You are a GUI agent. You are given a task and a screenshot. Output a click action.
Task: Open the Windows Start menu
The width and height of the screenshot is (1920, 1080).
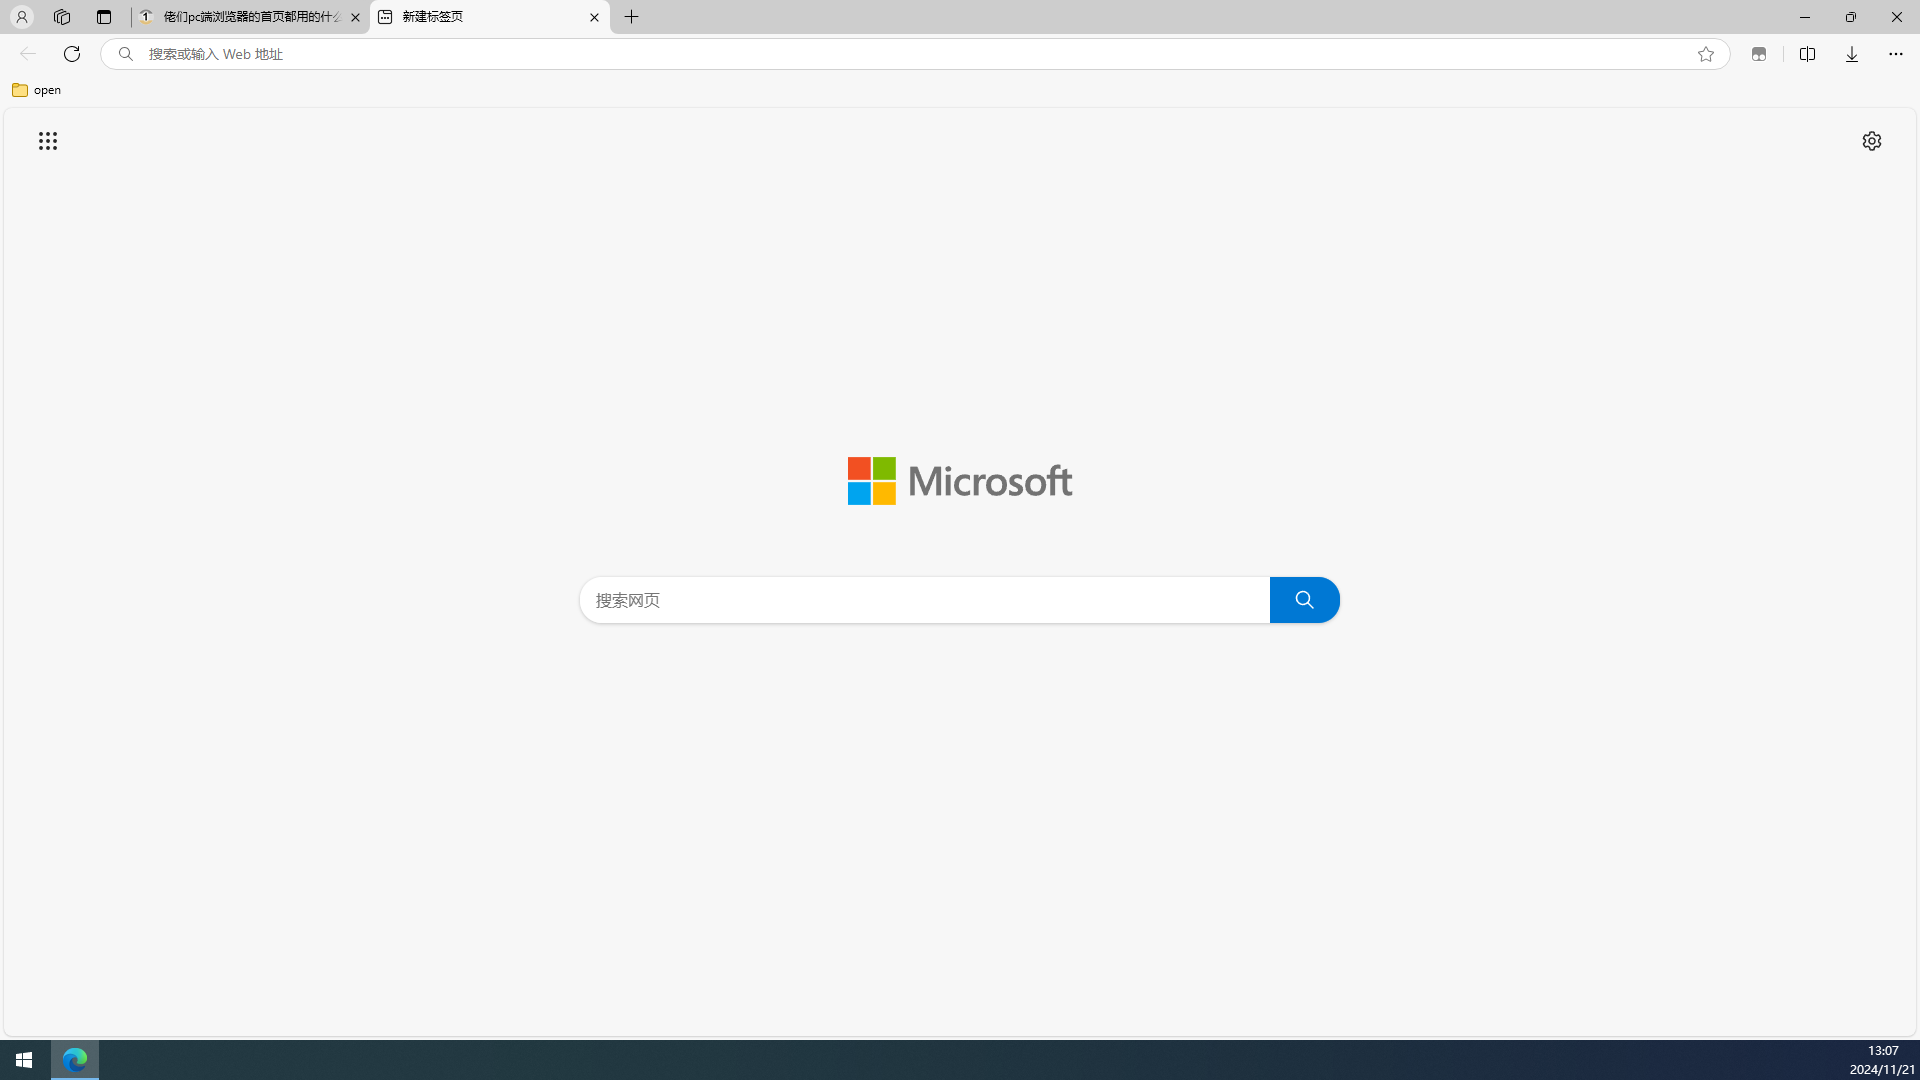point(24,1060)
